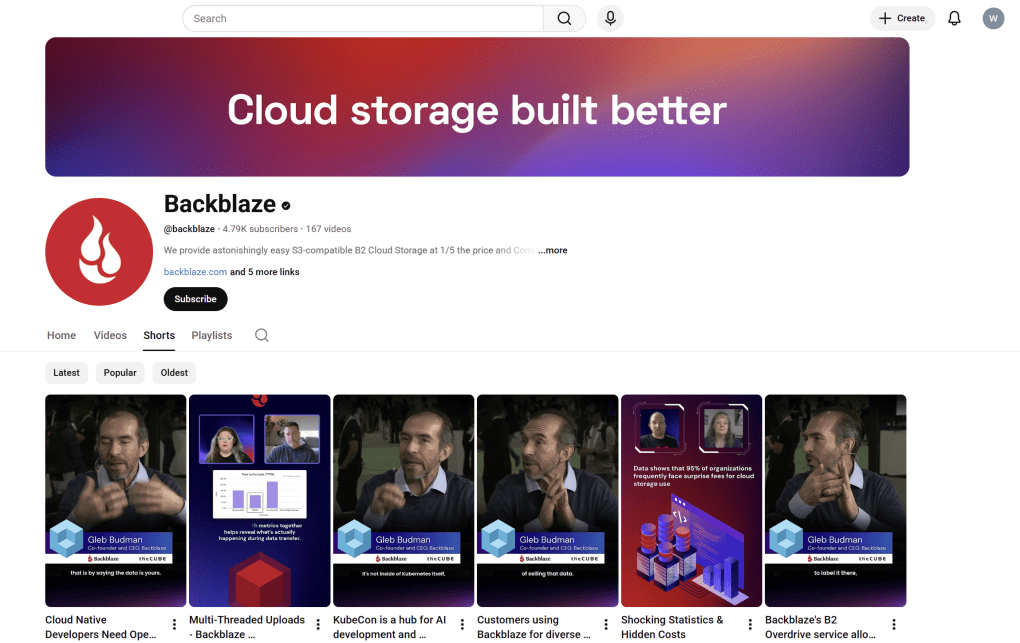
Task: Click the search magnifier button
Action: [x=564, y=18]
